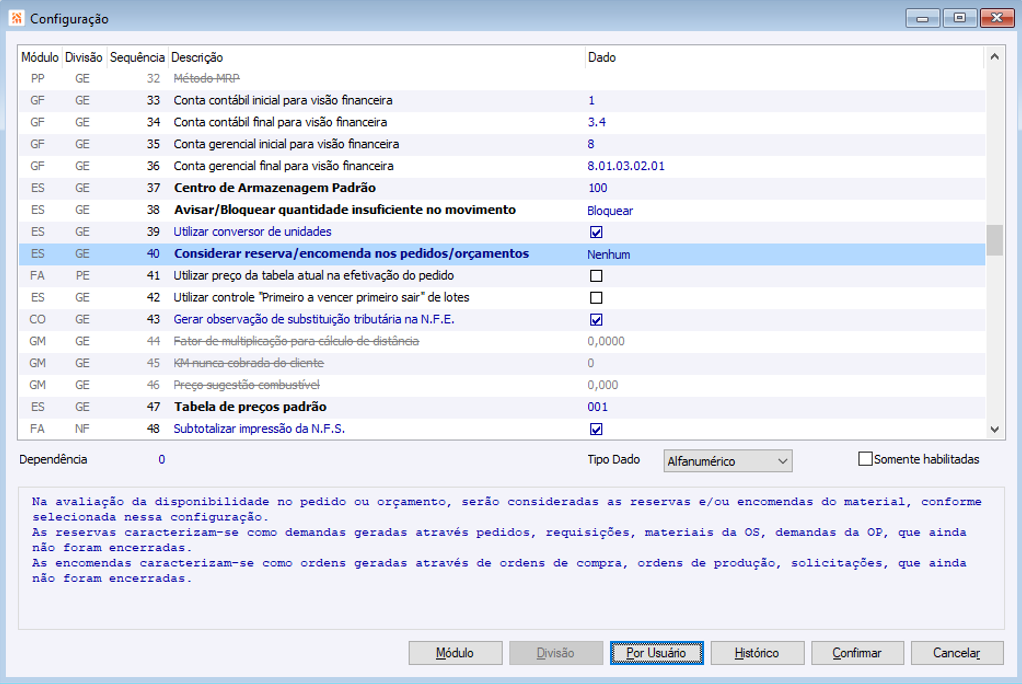Close the Configuração window
1022x684 pixels.
[x=997, y=18]
